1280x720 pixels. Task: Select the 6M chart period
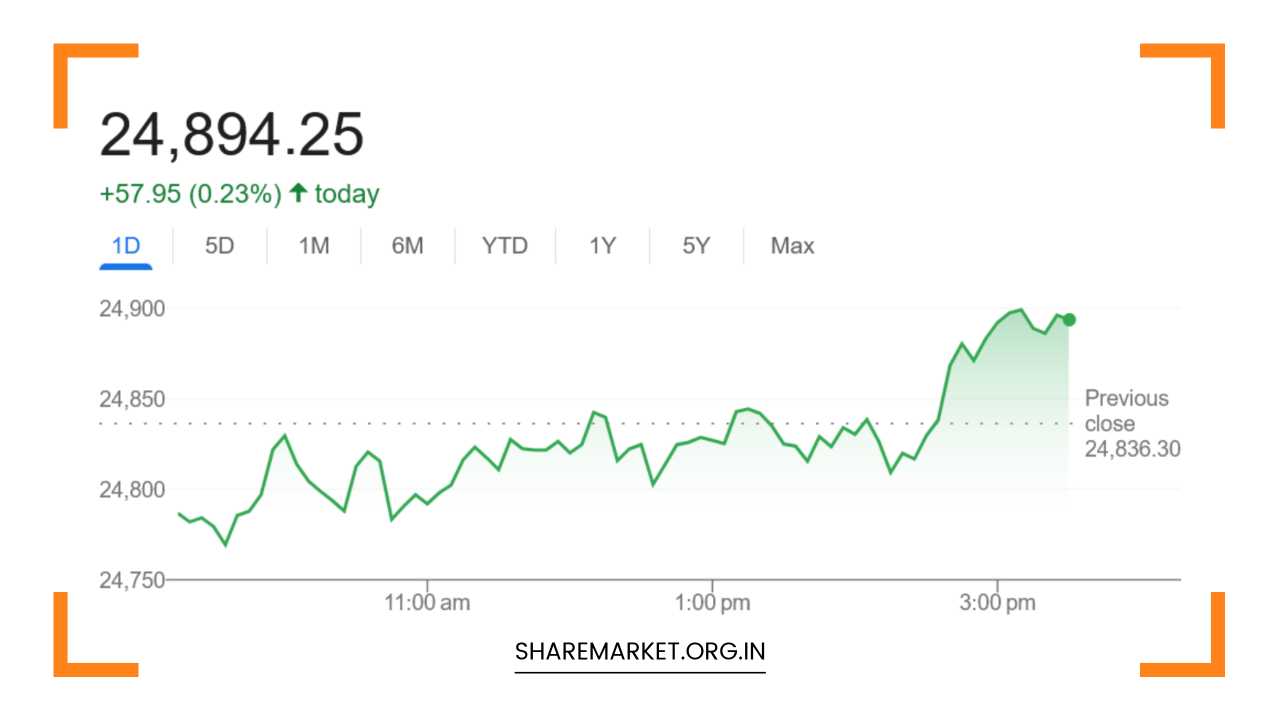(408, 245)
